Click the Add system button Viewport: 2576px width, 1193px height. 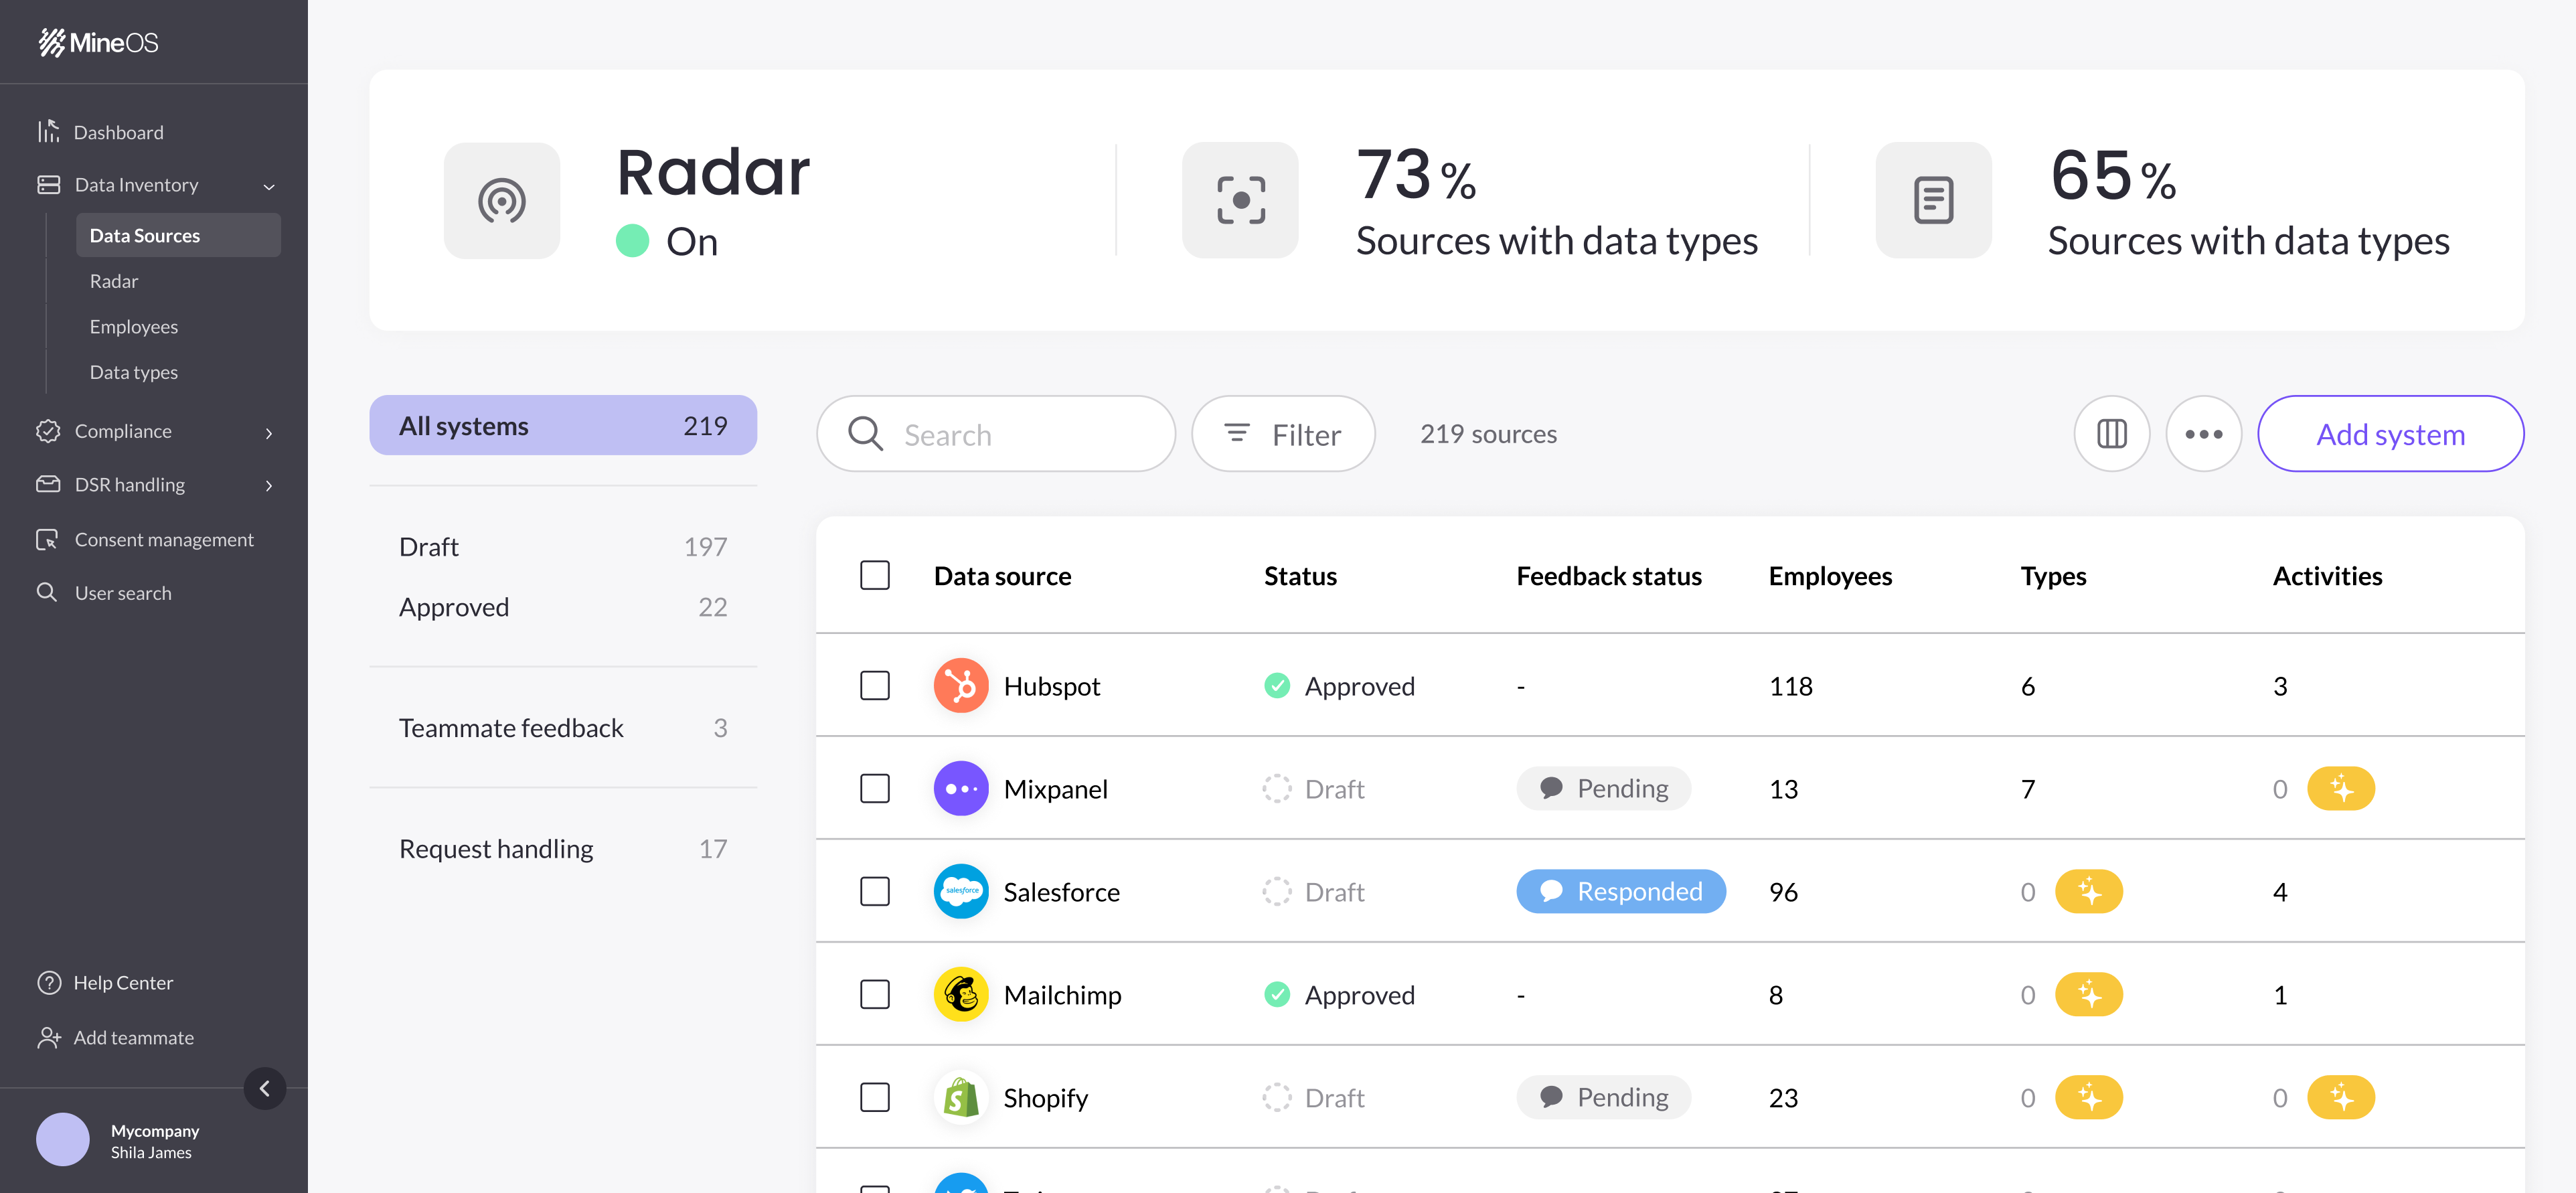2390,434
